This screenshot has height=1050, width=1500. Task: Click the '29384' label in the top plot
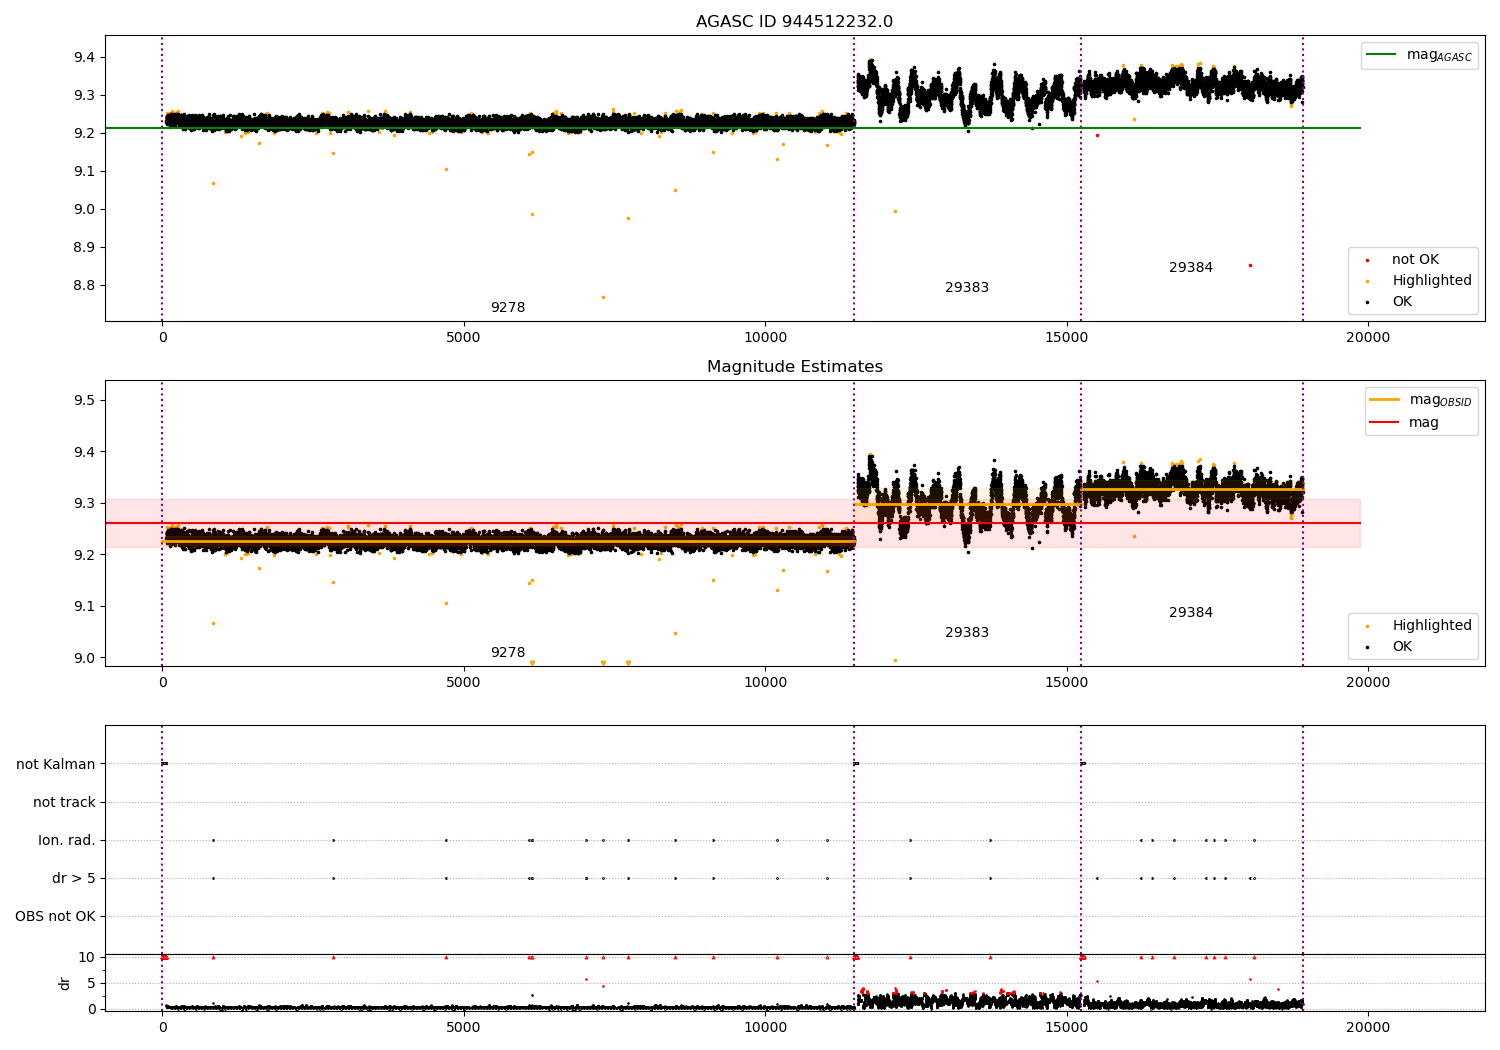point(1191,268)
